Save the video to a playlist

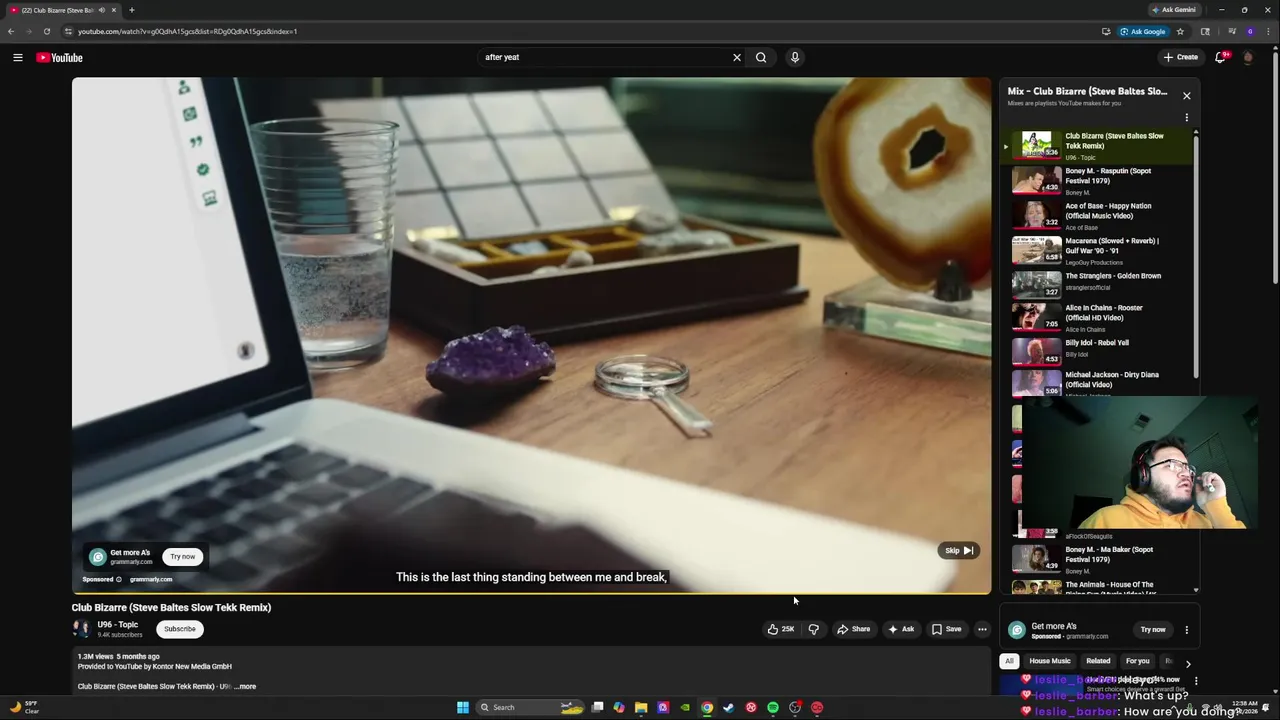tap(946, 629)
